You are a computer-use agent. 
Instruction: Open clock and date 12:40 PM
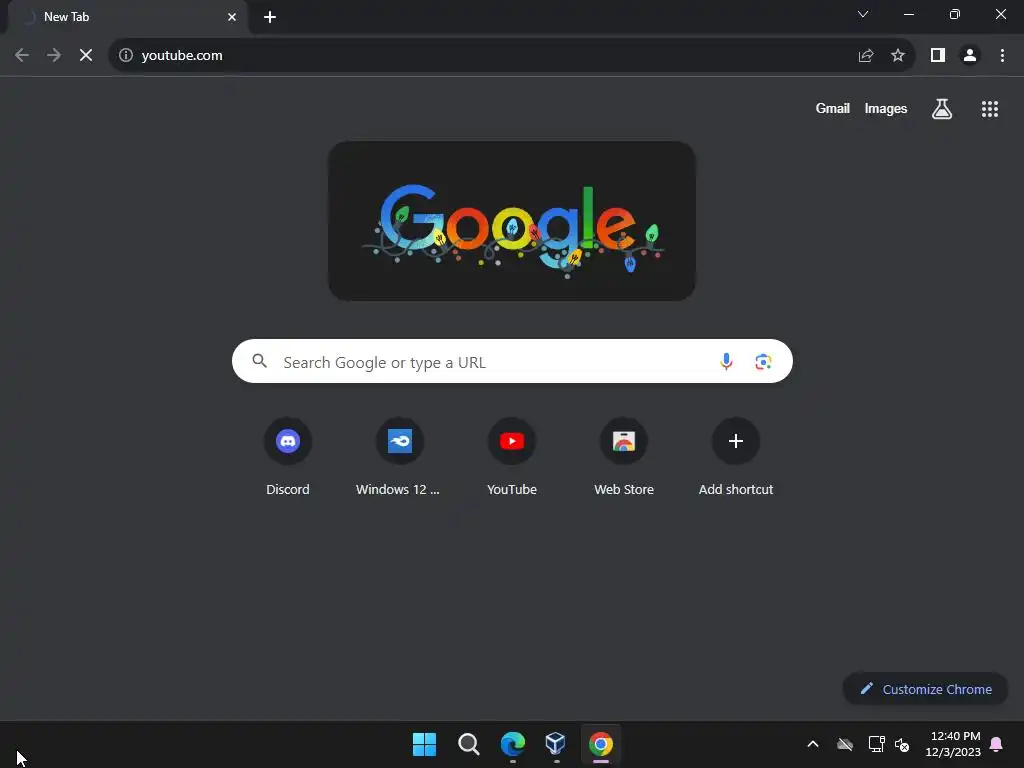953,744
